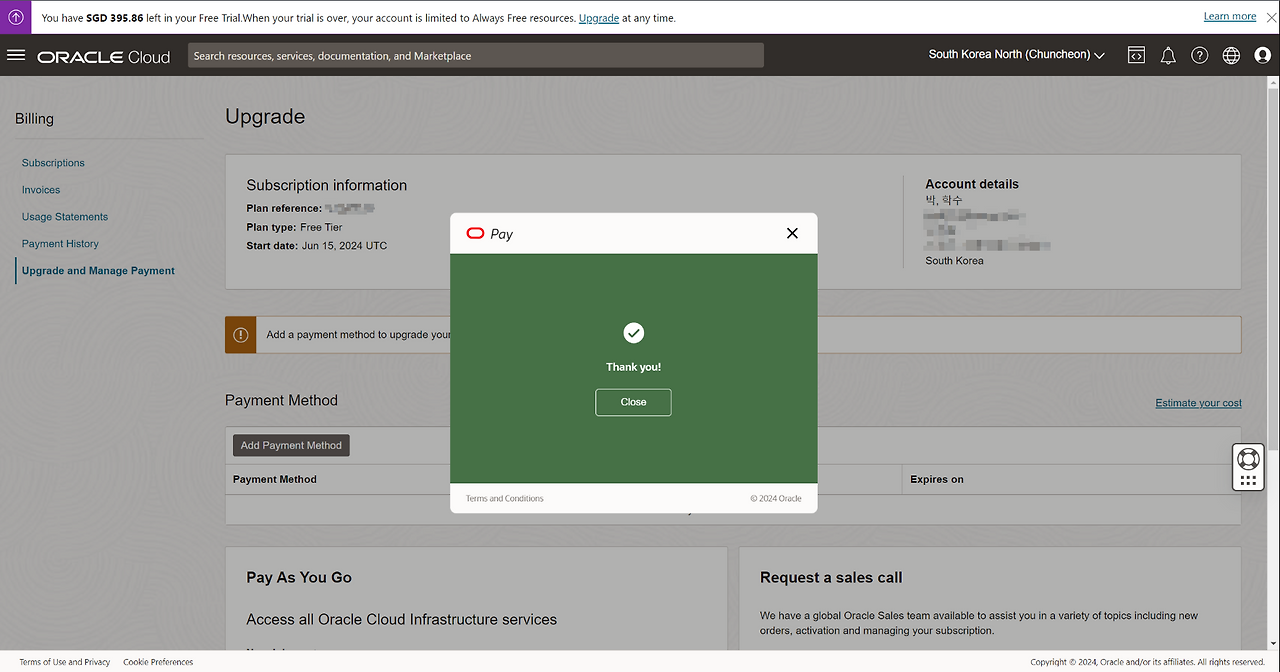
Task: Click the Payment Method column header
Action: tap(275, 480)
